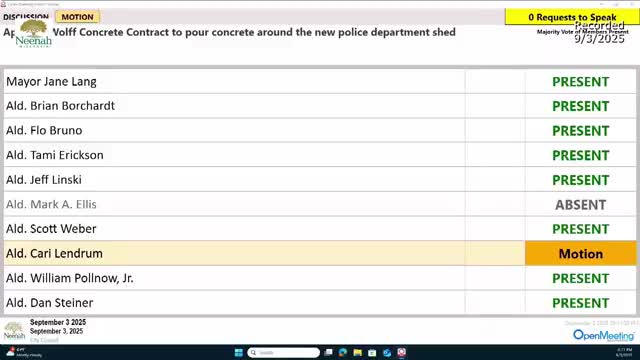Click the Neenah tree logo in the header
This screenshot has height=360, width=640.
tap(33, 33)
